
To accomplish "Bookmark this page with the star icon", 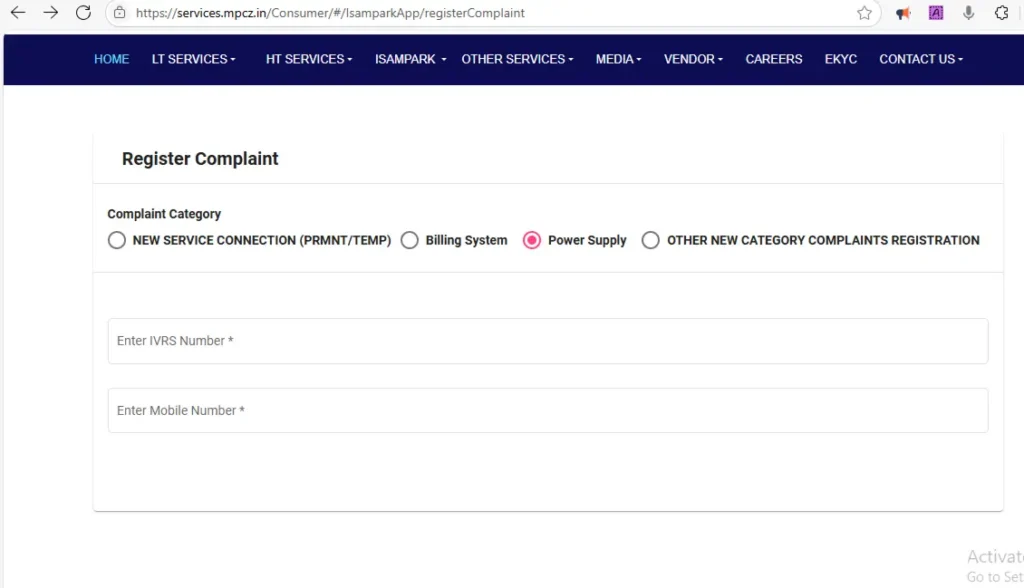I will [x=864, y=13].
